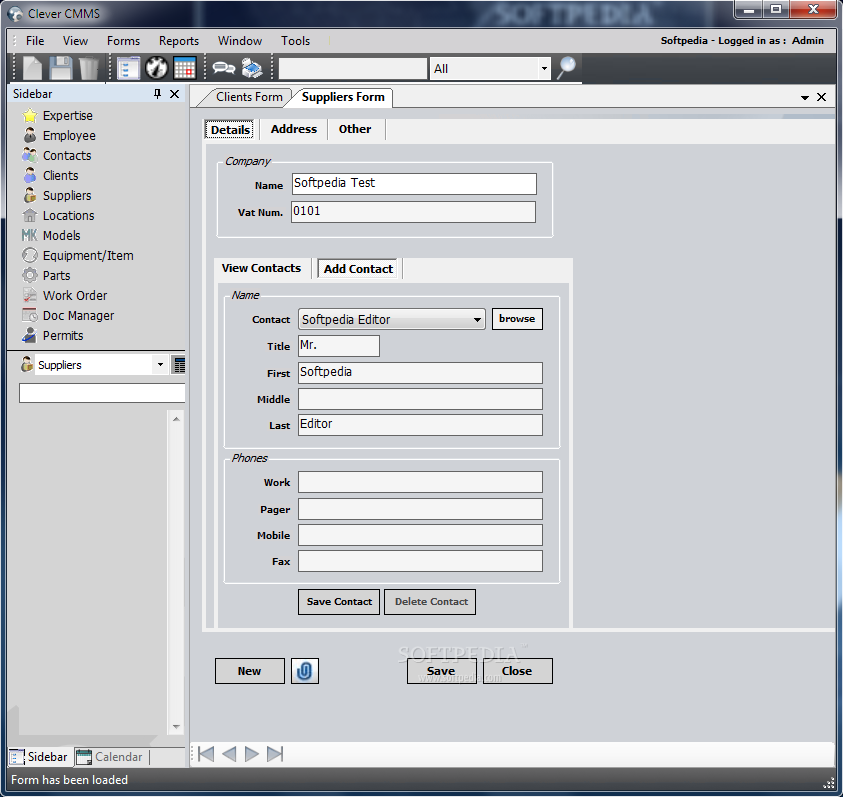Click the Models MK icon in sidebar

point(30,235)
